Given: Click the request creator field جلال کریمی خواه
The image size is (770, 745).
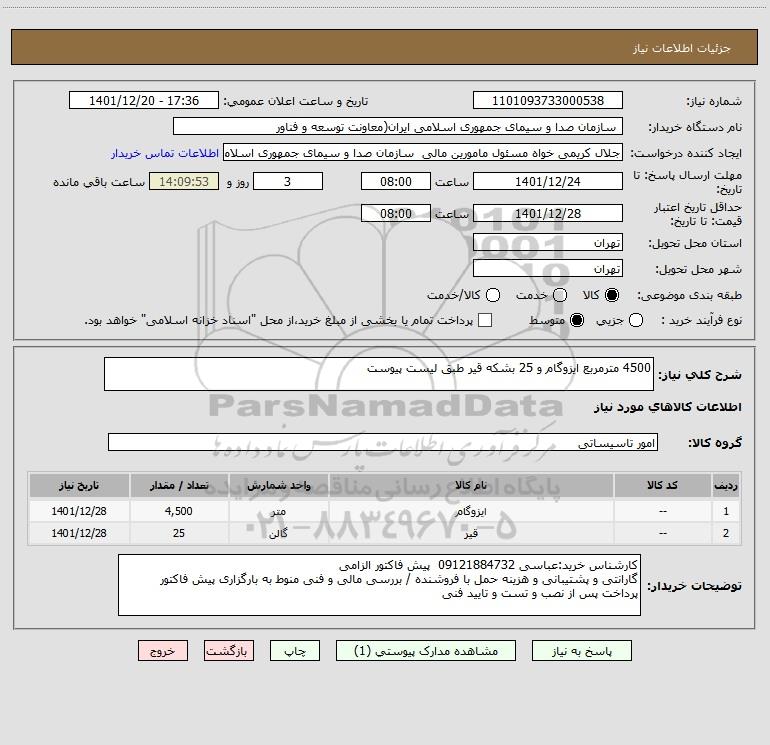Looking at the screenshot, I should point(423,153).
